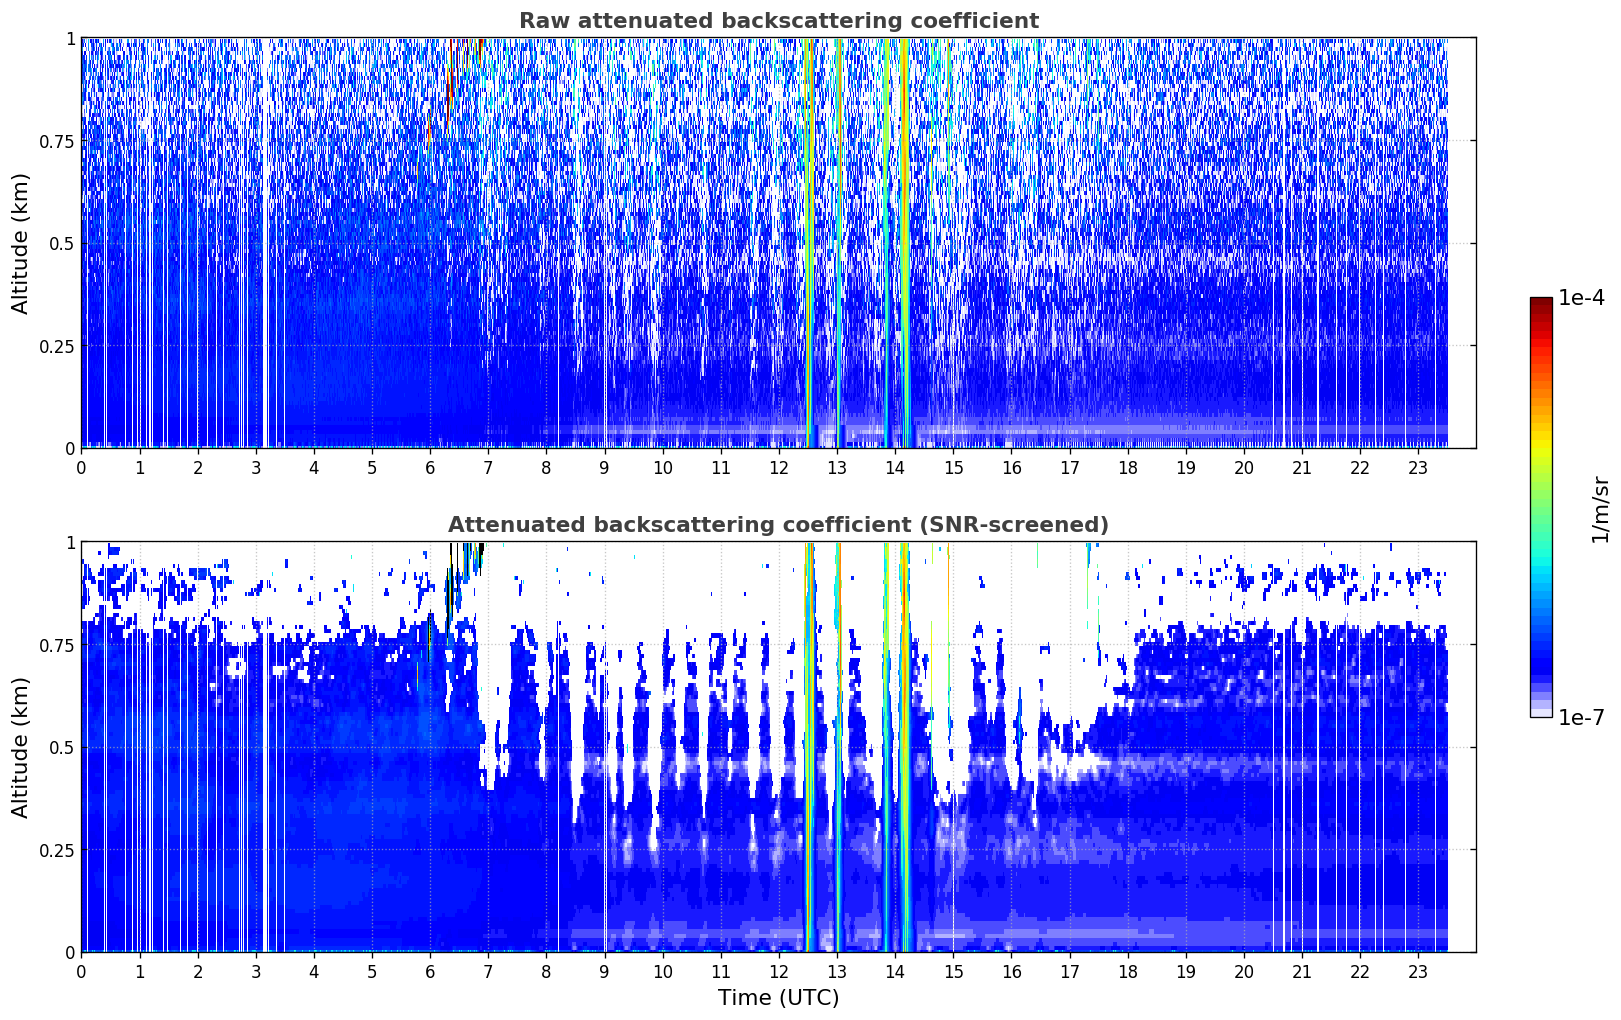
Task: Click the '0.5' altitude tick on the raw plot
Action: point(63,244)
